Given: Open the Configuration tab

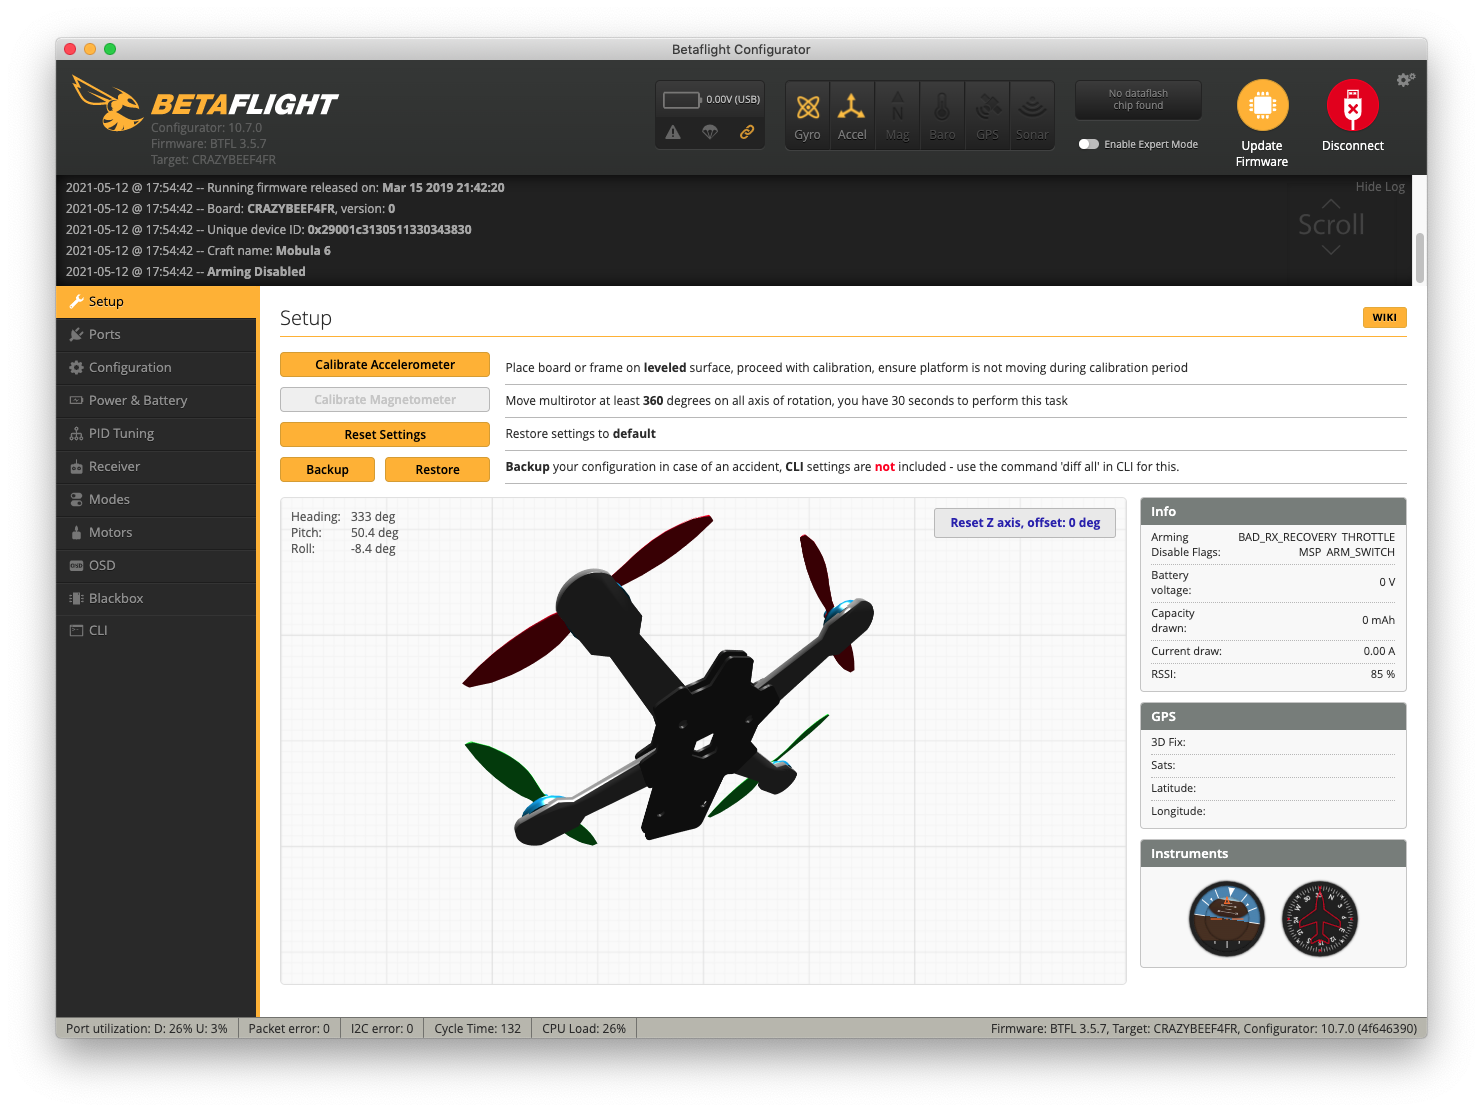Looking at the screenshot, I should (156, 368).
